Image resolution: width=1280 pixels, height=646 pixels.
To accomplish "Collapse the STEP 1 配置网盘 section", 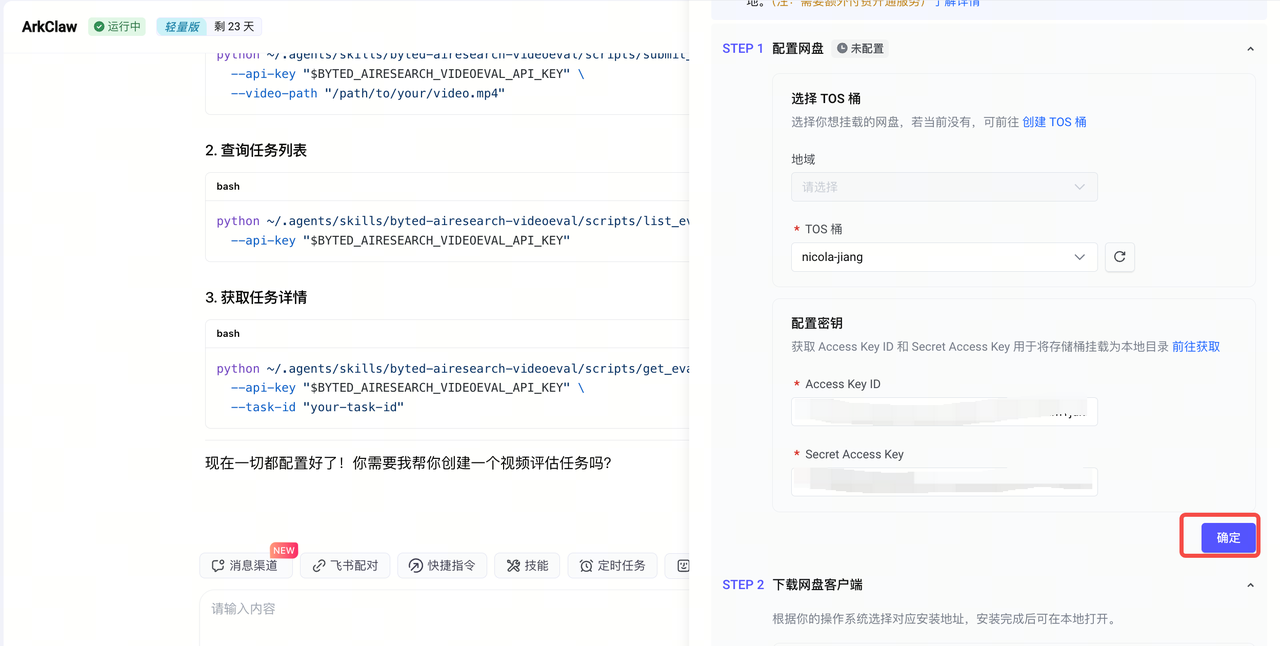I will click(x=1250, y=48).
